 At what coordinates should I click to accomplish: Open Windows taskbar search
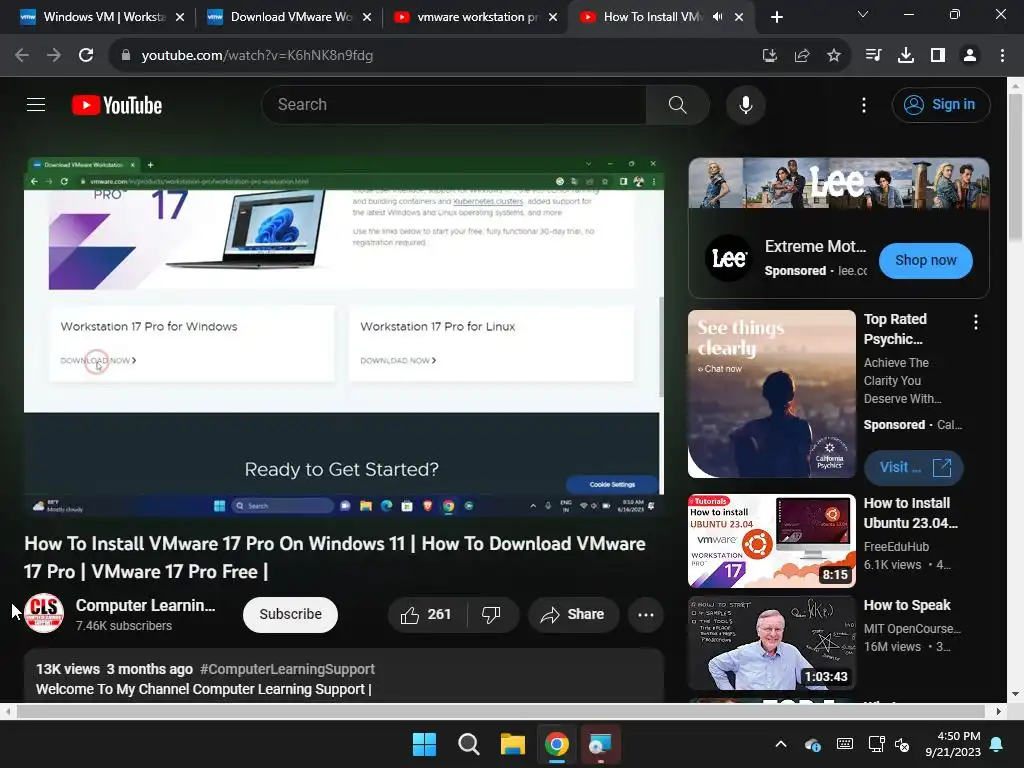468,744
